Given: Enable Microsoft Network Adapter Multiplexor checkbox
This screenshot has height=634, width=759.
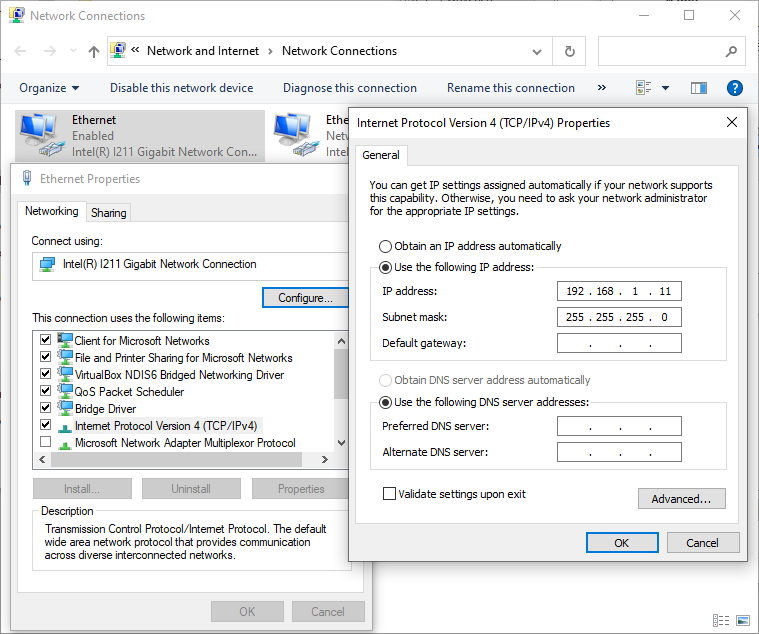Looking at the screenshot, I should (x=46, y=442).
